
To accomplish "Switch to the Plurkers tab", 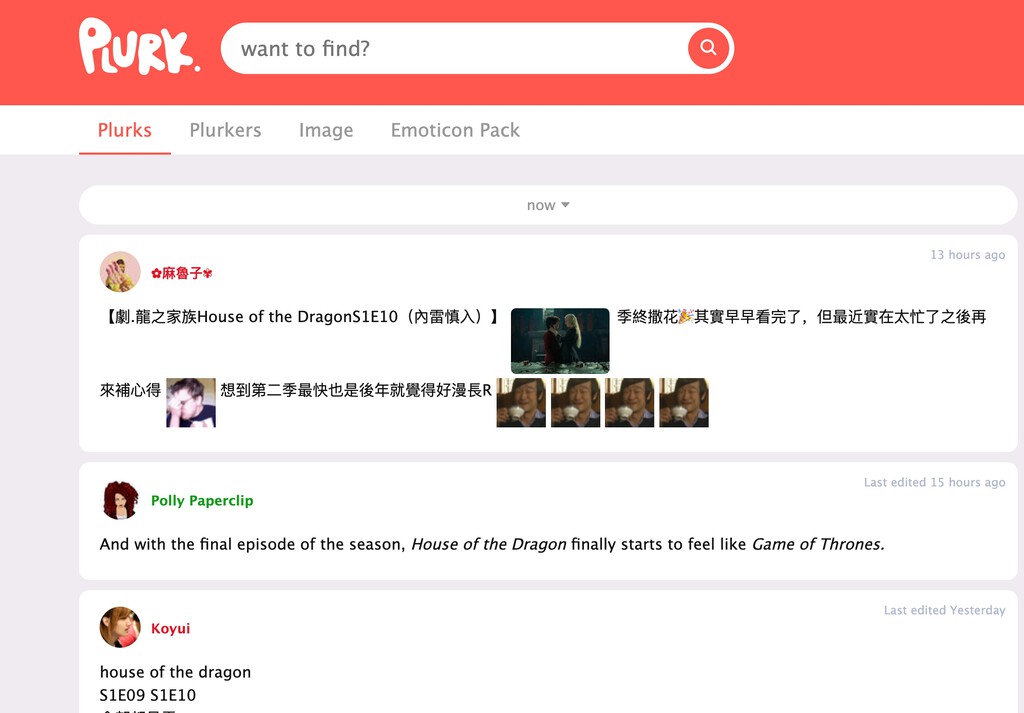I will tap(225, 130).
